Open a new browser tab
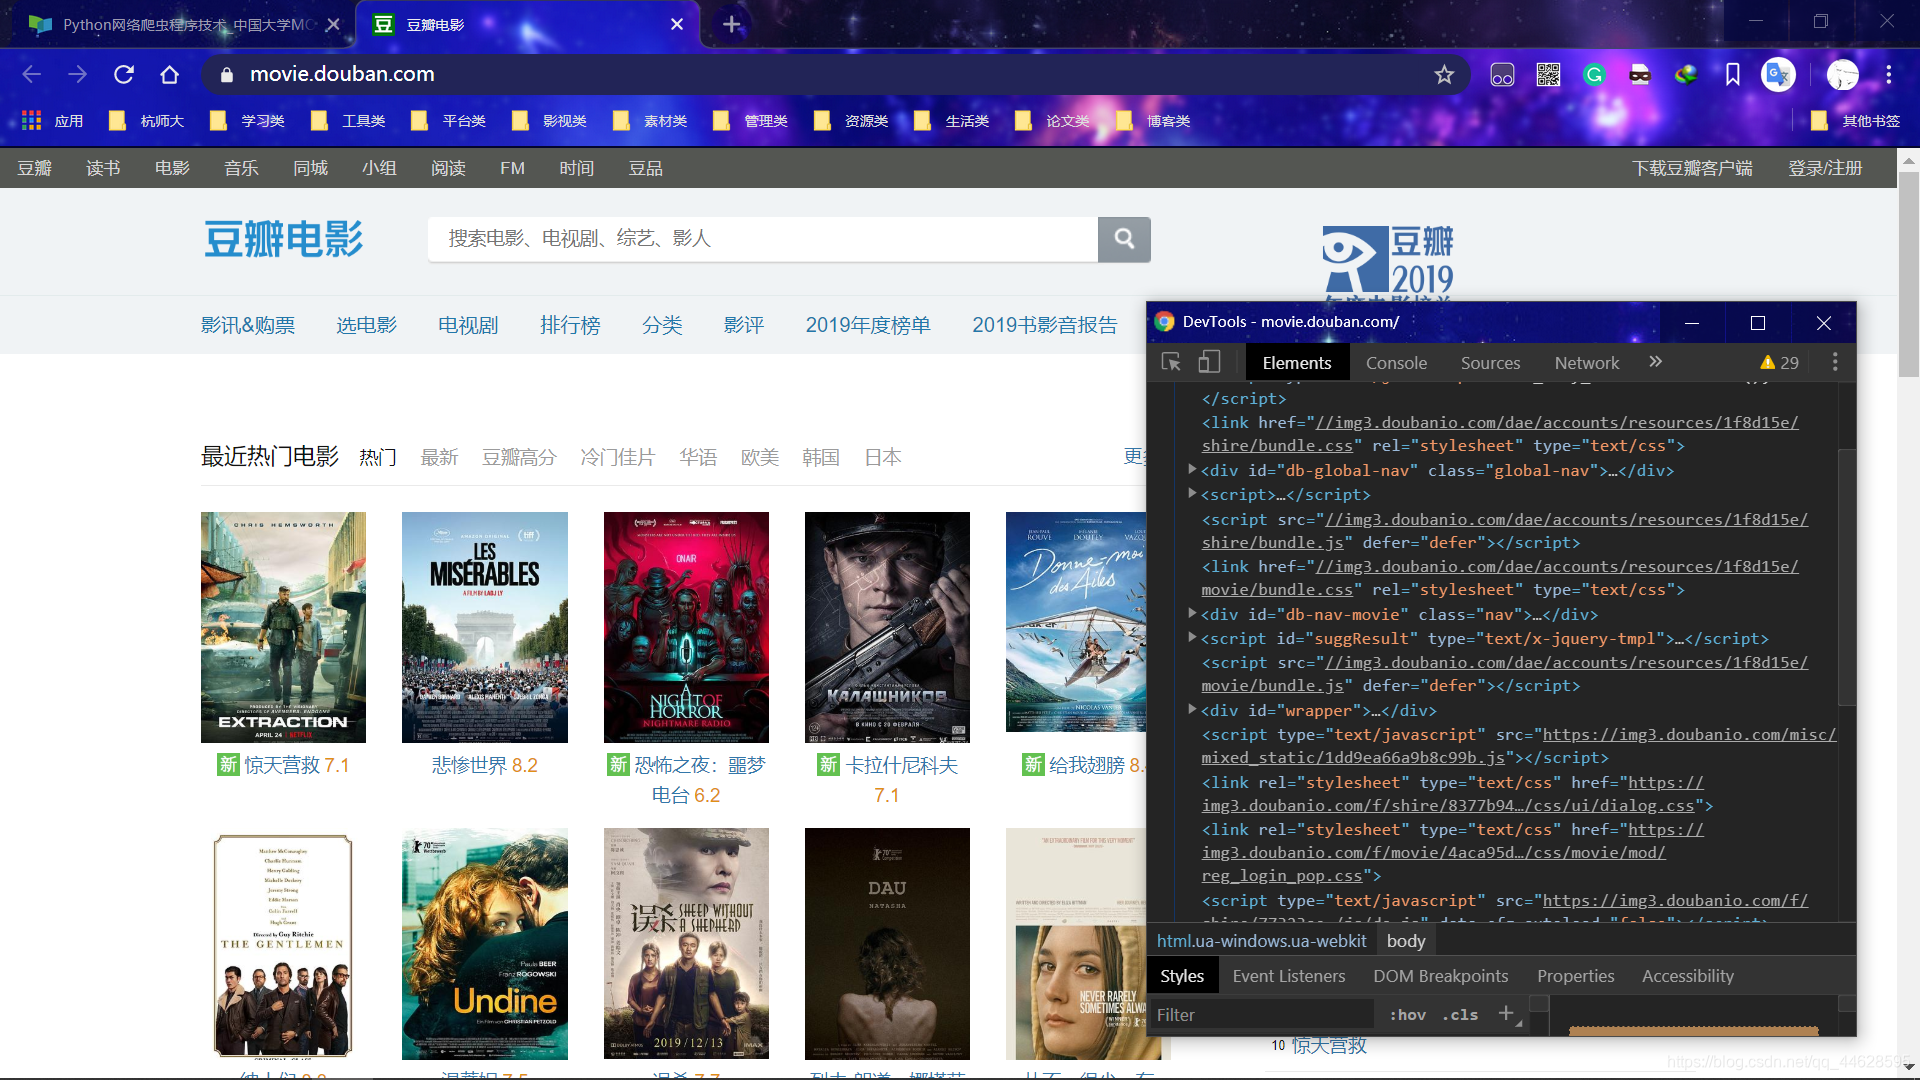 click(732, 24)
